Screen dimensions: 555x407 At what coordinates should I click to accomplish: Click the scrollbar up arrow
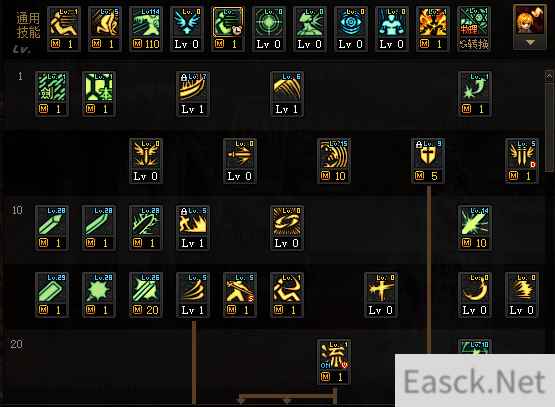click(549, 76)
